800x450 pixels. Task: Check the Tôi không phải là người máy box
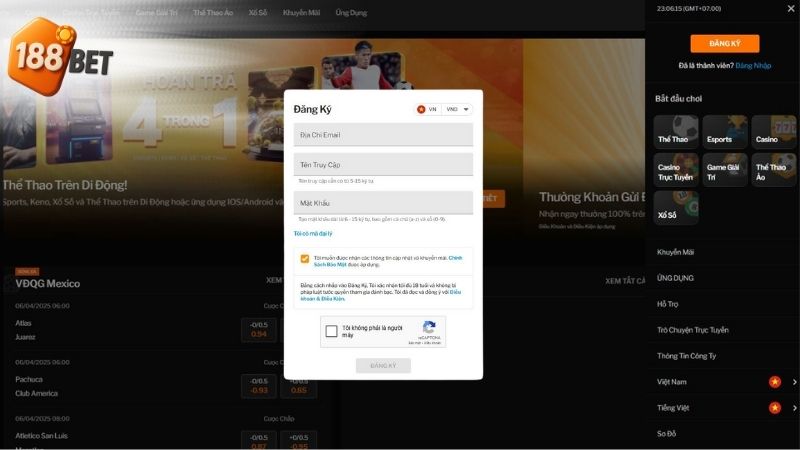331,331
